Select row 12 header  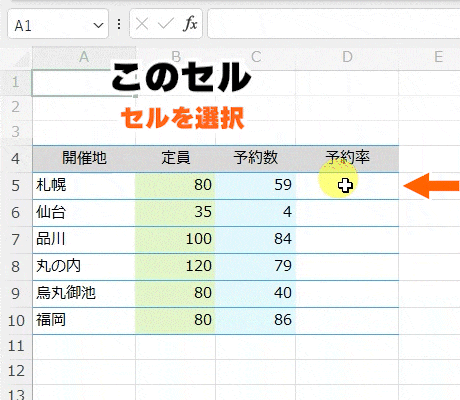click(x=16, y=371)
